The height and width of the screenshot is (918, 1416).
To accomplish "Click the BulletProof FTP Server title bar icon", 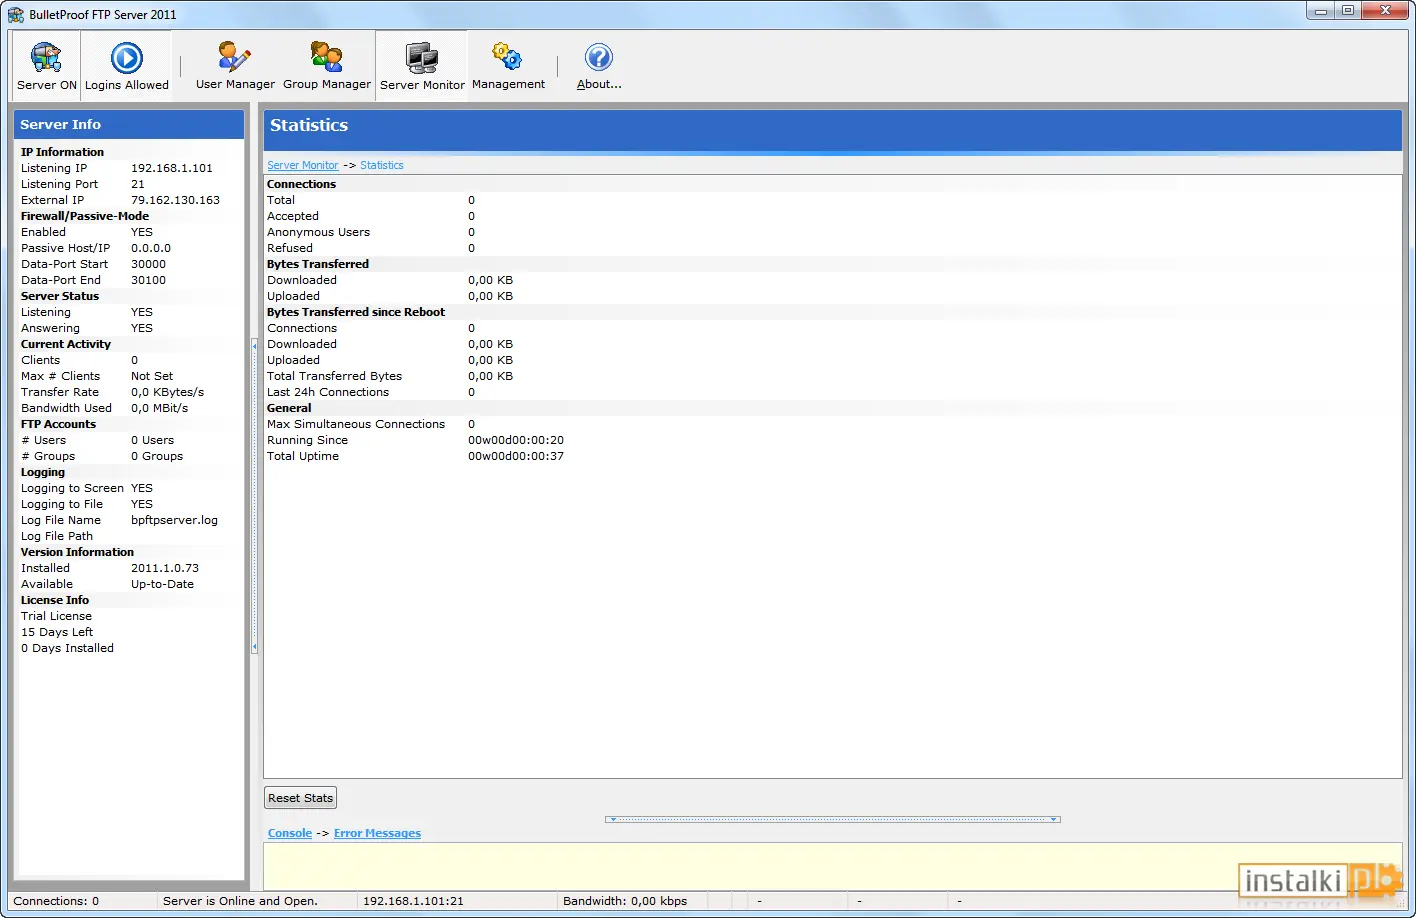I will [16, 14].
